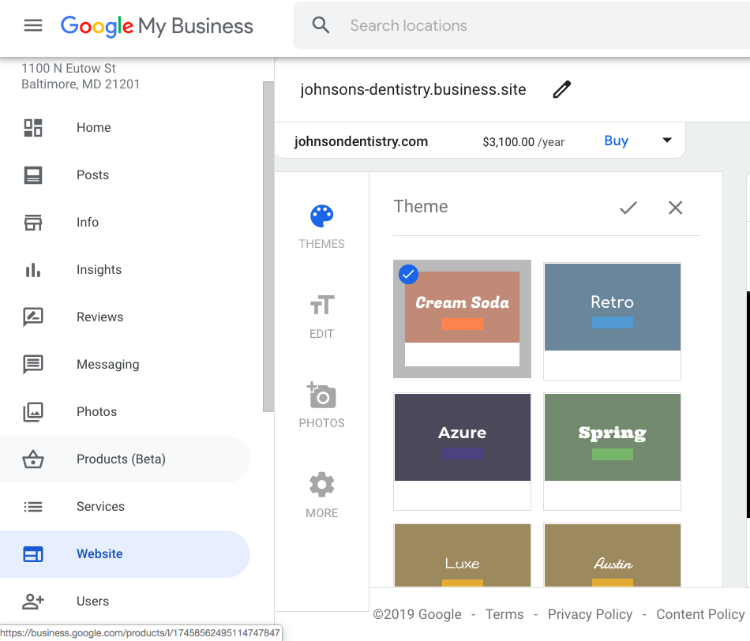The width and height of the screenshot is (750, 641).
Task: Click the Messaging chat icon
Action: pyautogui.click(x=33, y=365)
